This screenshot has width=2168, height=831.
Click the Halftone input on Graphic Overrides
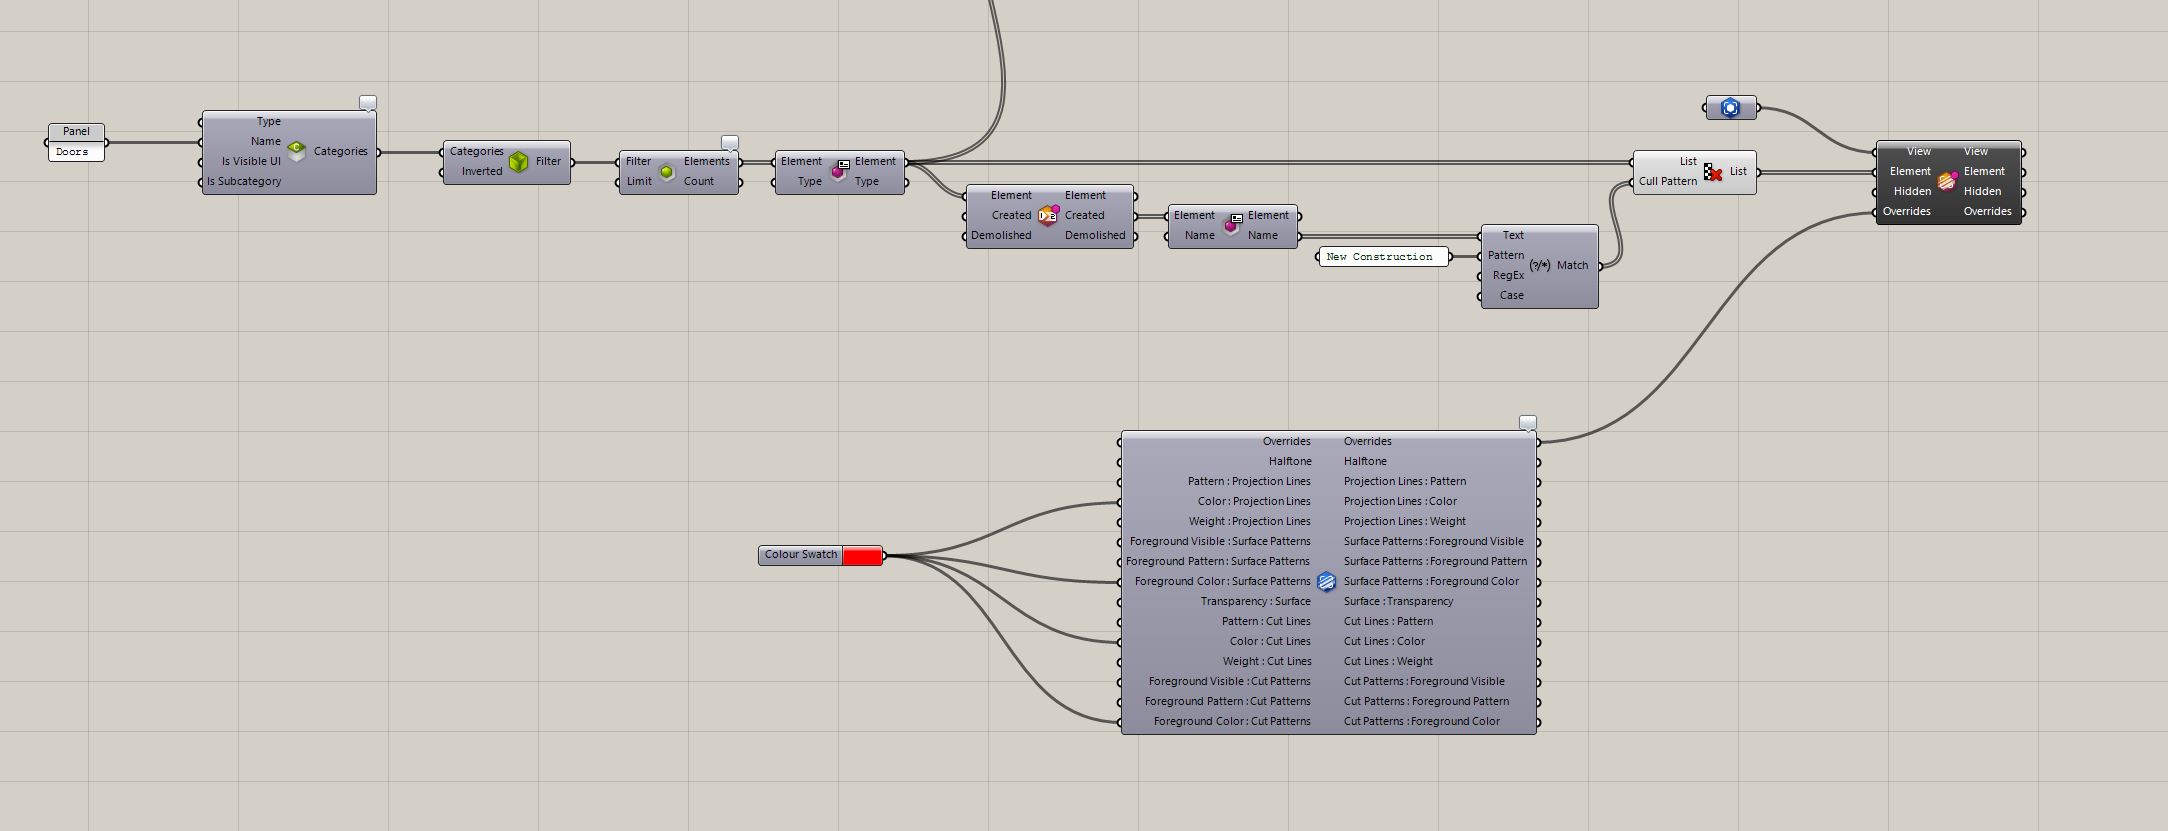click(x=1290, y=461)
